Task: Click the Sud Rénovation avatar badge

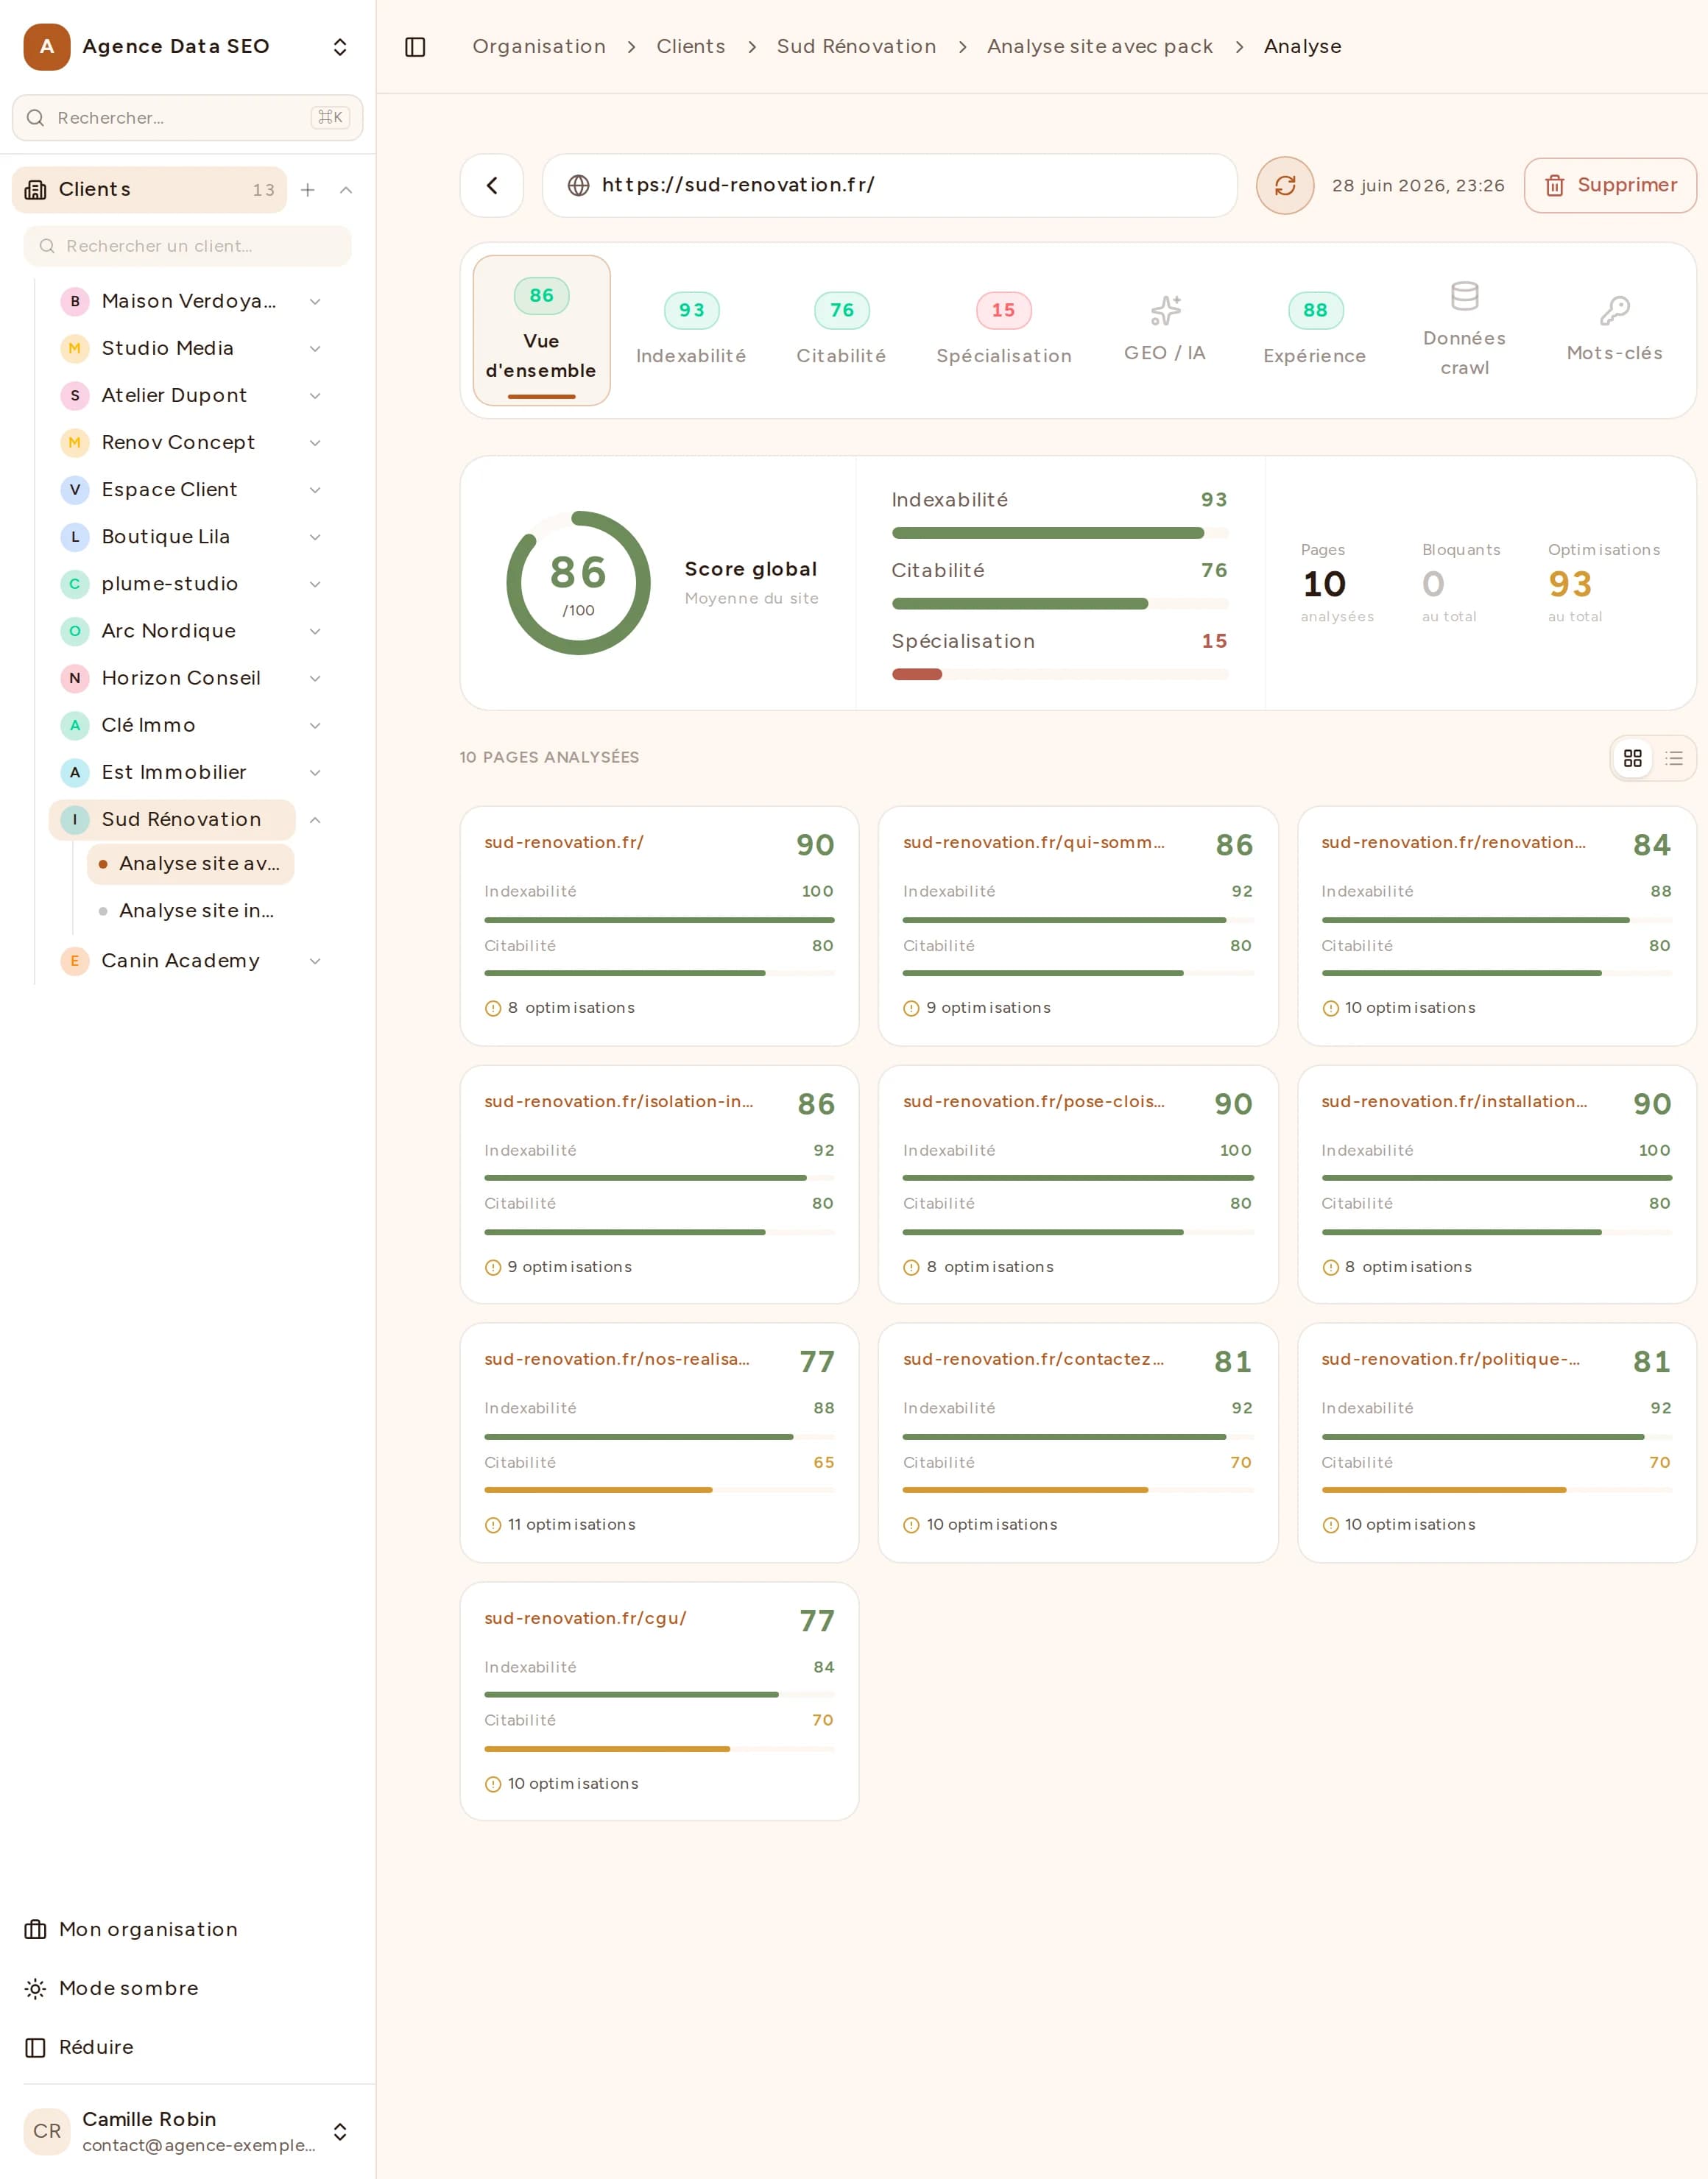Action: coord(75,820)
